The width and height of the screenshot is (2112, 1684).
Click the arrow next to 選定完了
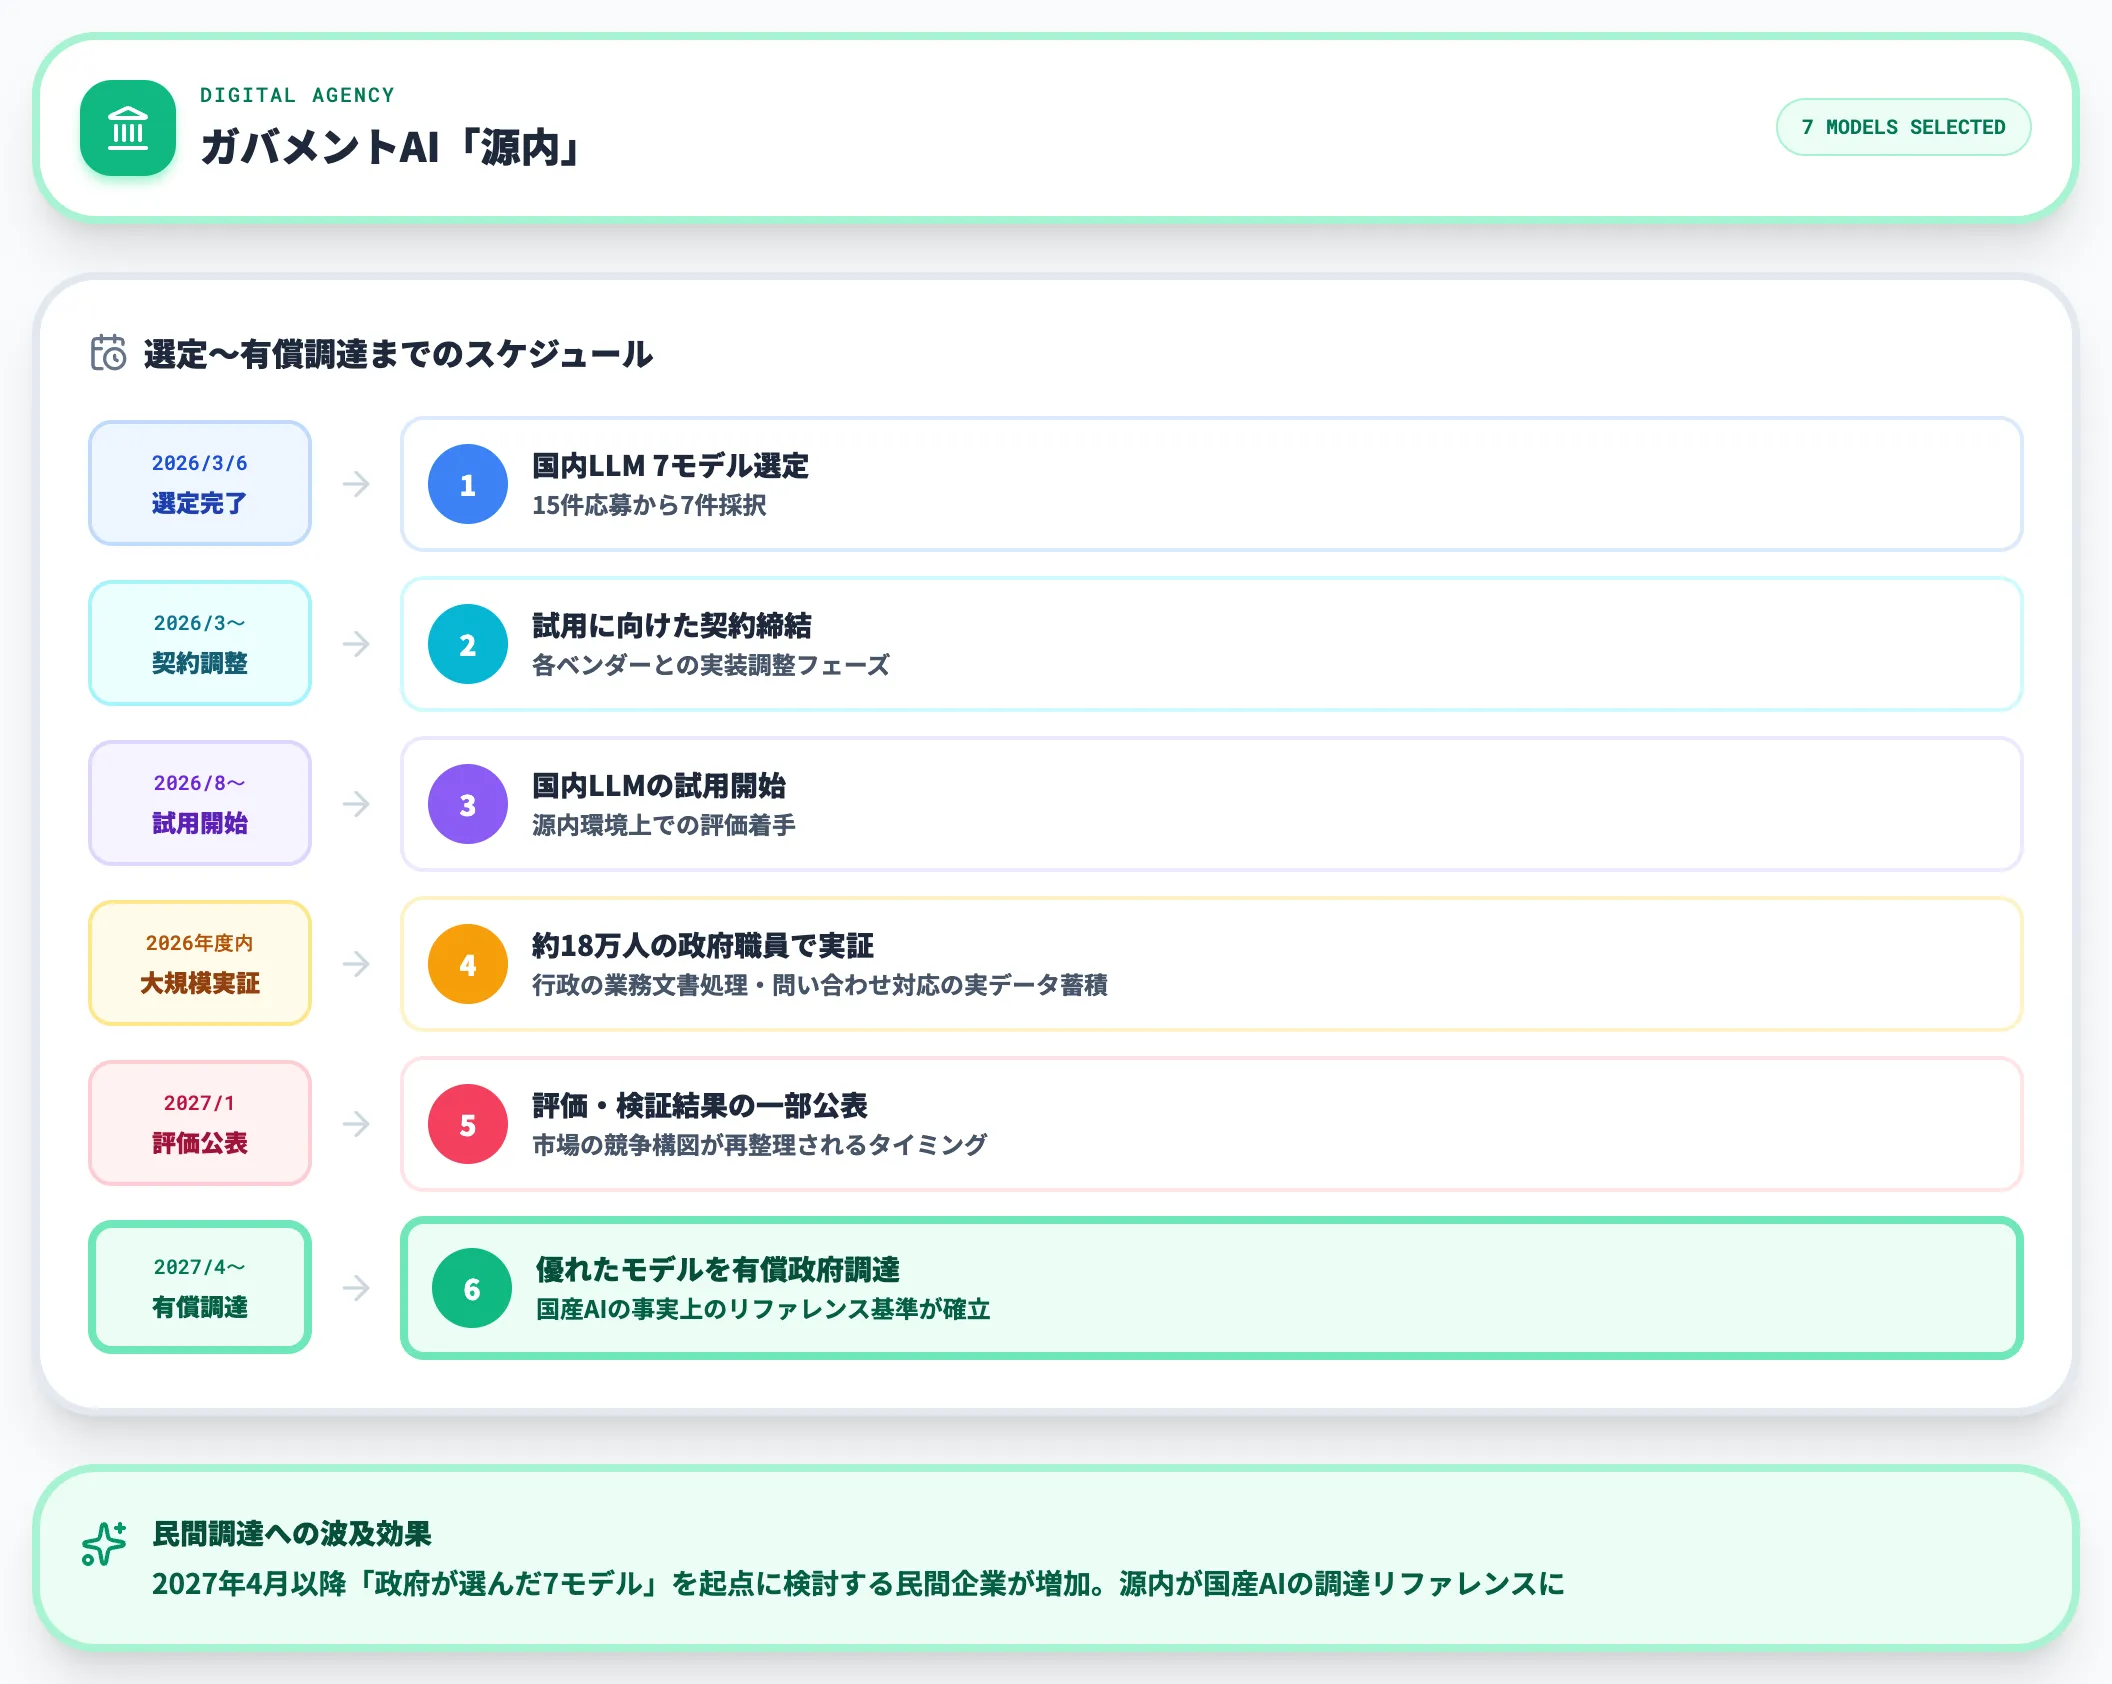coord(356,484)
